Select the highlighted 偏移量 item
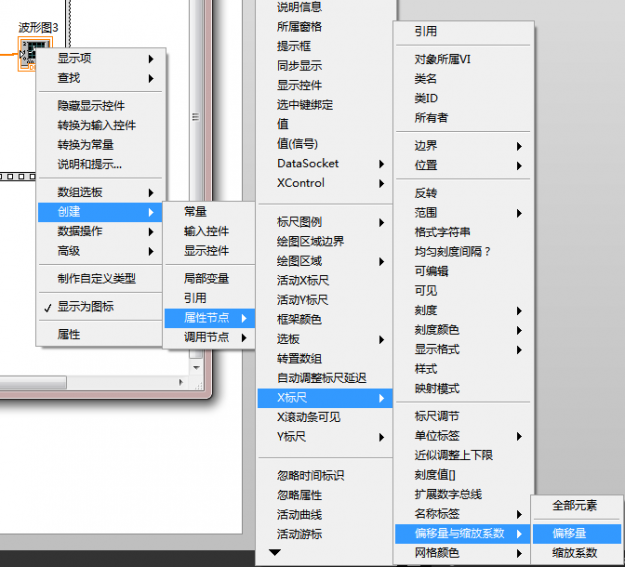This screenshot has width=625, height=567. [577, 534]
